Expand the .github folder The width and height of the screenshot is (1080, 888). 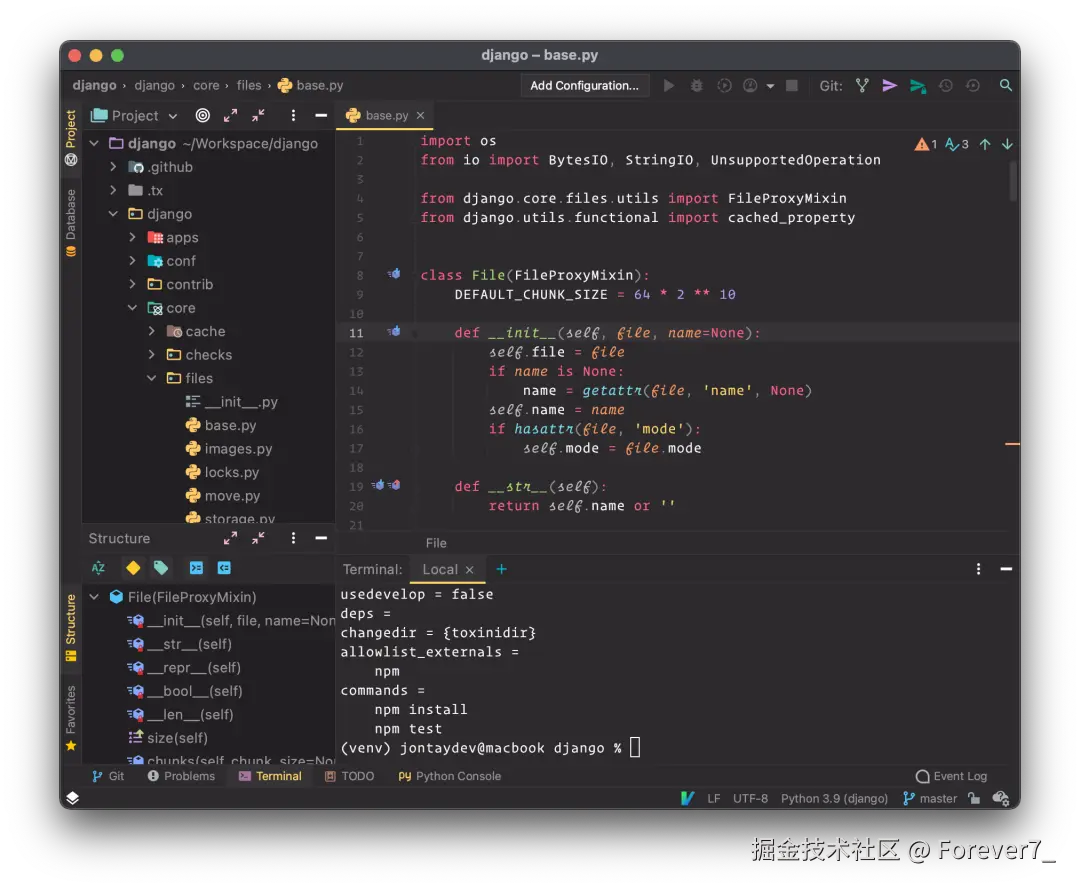pyautogui.click(x=114, y=167)
